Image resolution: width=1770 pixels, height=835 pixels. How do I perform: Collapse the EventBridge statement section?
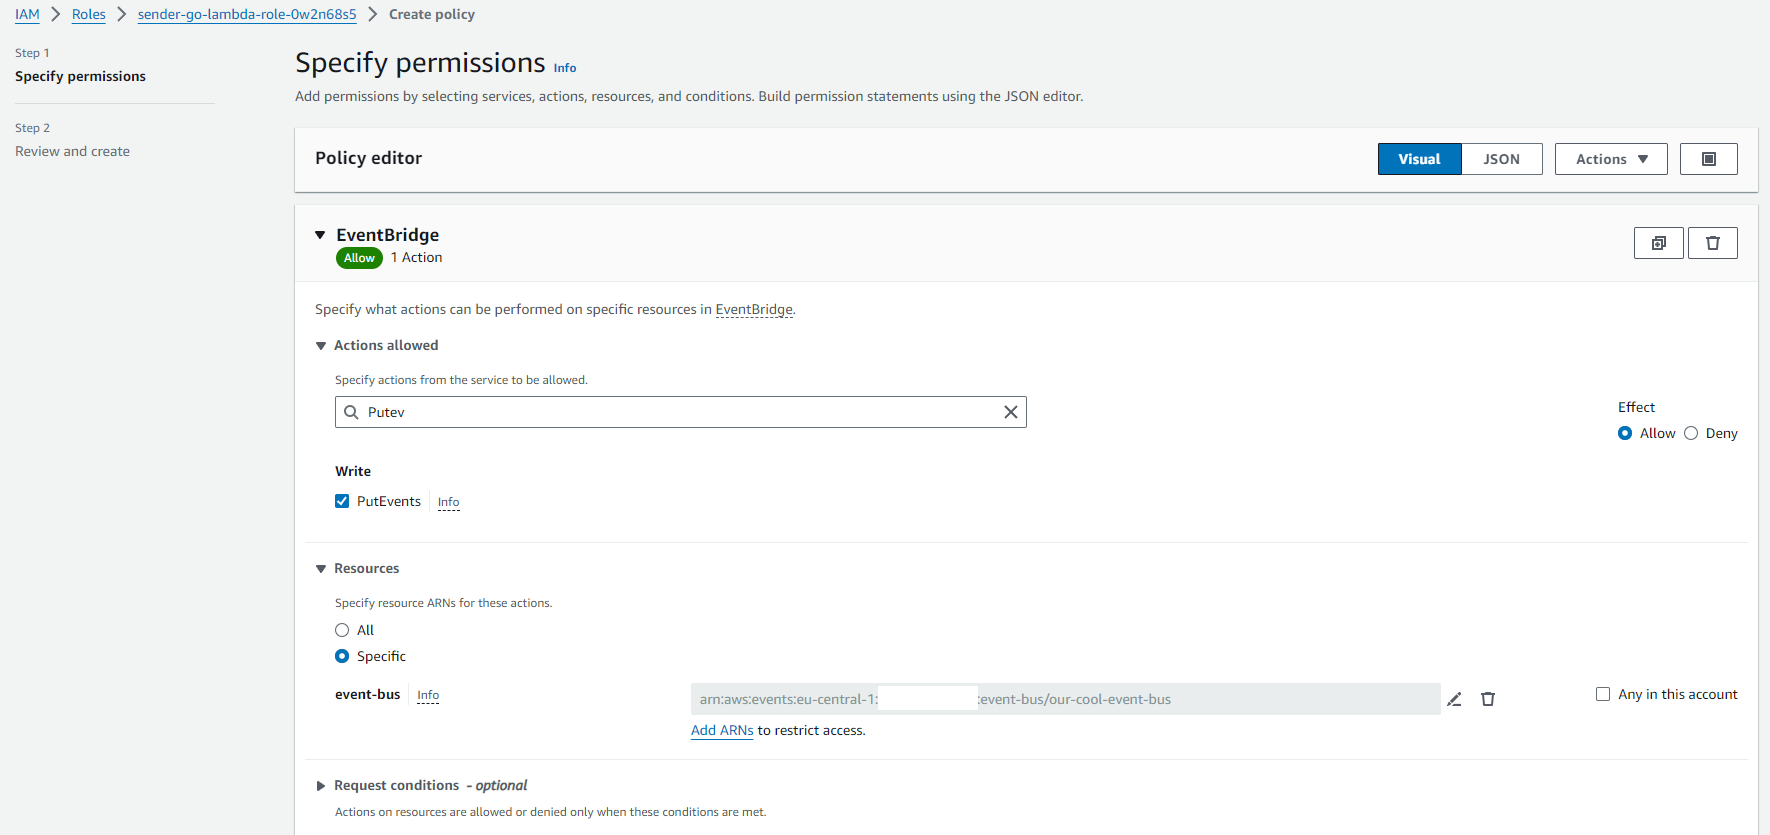point(320,235)
